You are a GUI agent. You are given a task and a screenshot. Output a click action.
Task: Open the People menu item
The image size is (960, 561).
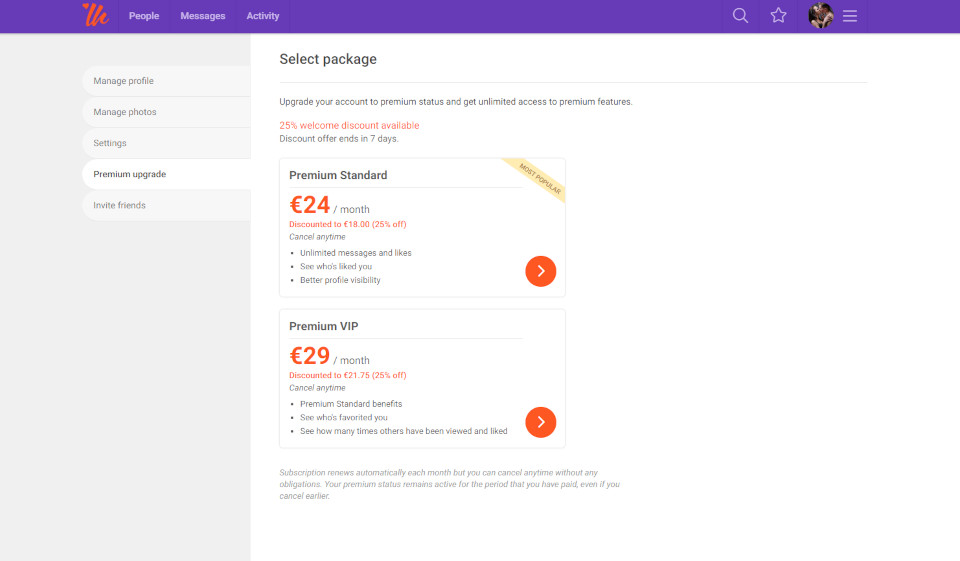(144, 16)
